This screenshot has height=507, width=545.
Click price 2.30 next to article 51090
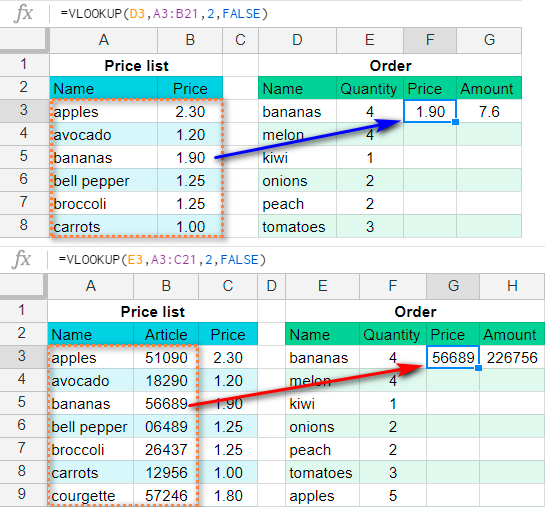click(x=228, y=357)
